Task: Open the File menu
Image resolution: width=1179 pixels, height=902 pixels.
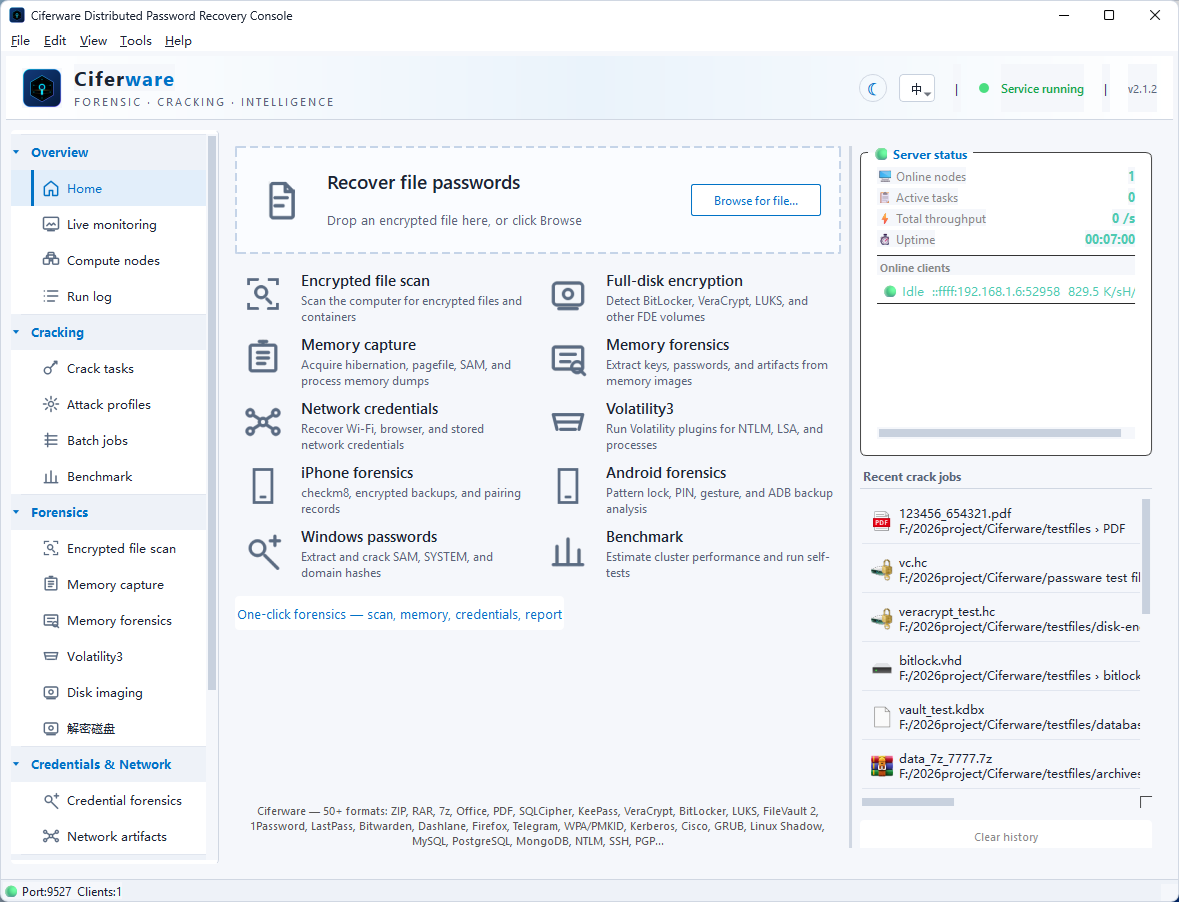Action: [x=20, y=41]
